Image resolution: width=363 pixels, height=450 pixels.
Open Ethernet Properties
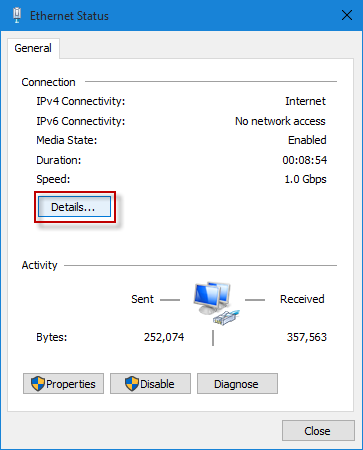pos(63,384)
